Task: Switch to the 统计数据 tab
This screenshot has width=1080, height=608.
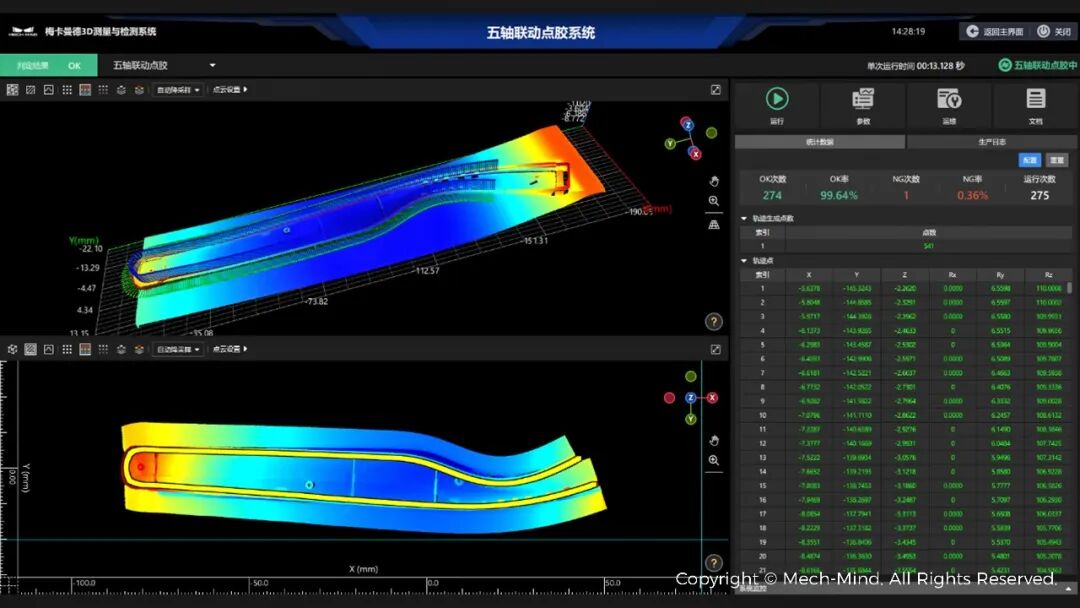Action: 820,142
